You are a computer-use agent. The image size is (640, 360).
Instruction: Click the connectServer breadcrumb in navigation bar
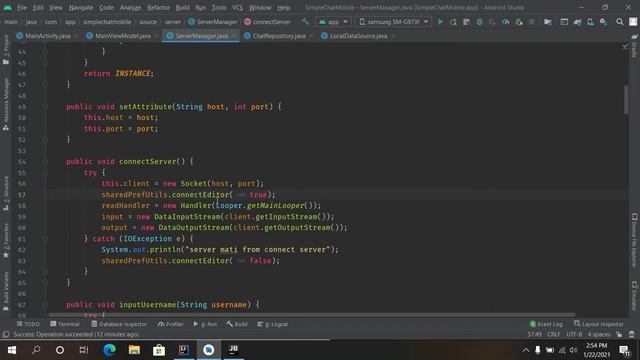coord(267,22)
